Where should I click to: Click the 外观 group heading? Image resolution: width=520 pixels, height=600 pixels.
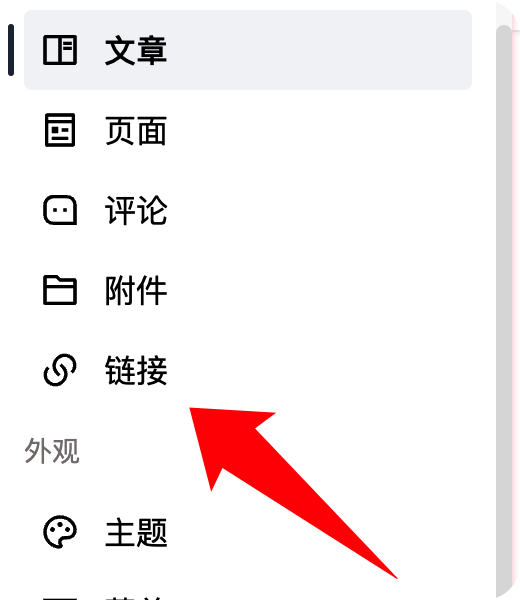[x=52, y=451]
